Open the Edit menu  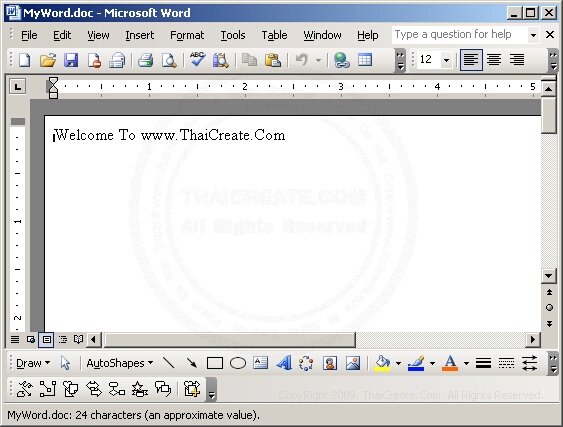62,35
